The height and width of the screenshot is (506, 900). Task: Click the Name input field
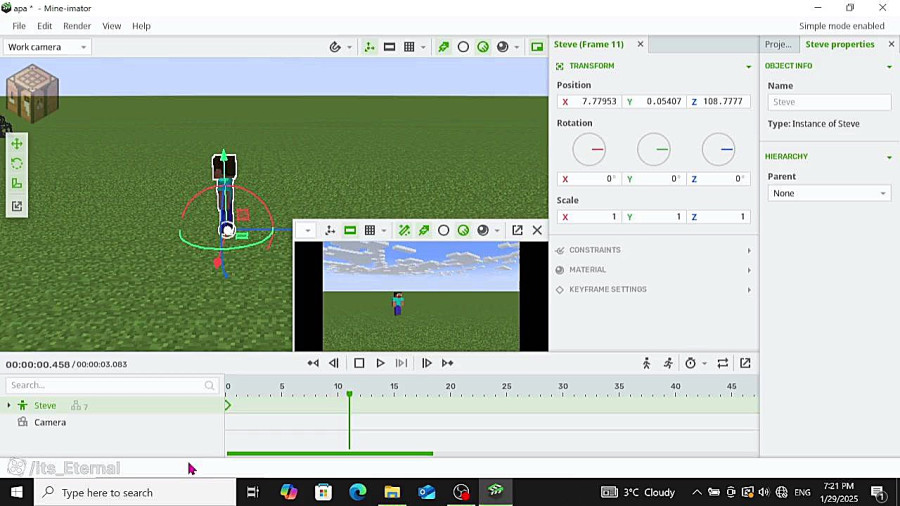(829, 102)
